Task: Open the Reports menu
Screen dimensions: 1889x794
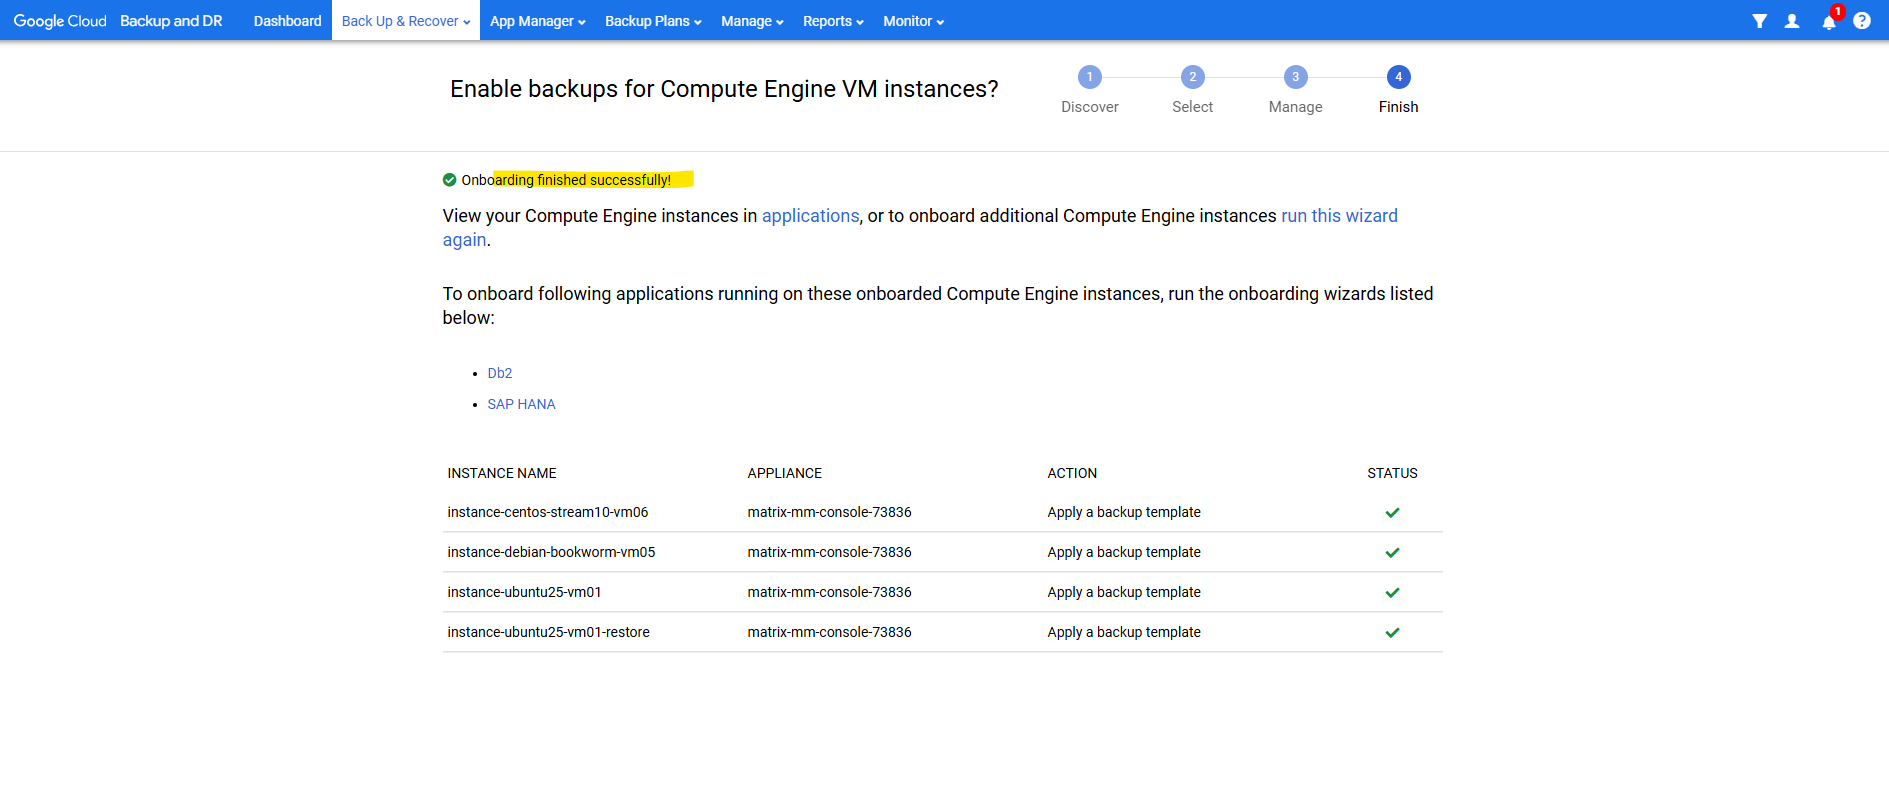Action: [x=833, y=21]
